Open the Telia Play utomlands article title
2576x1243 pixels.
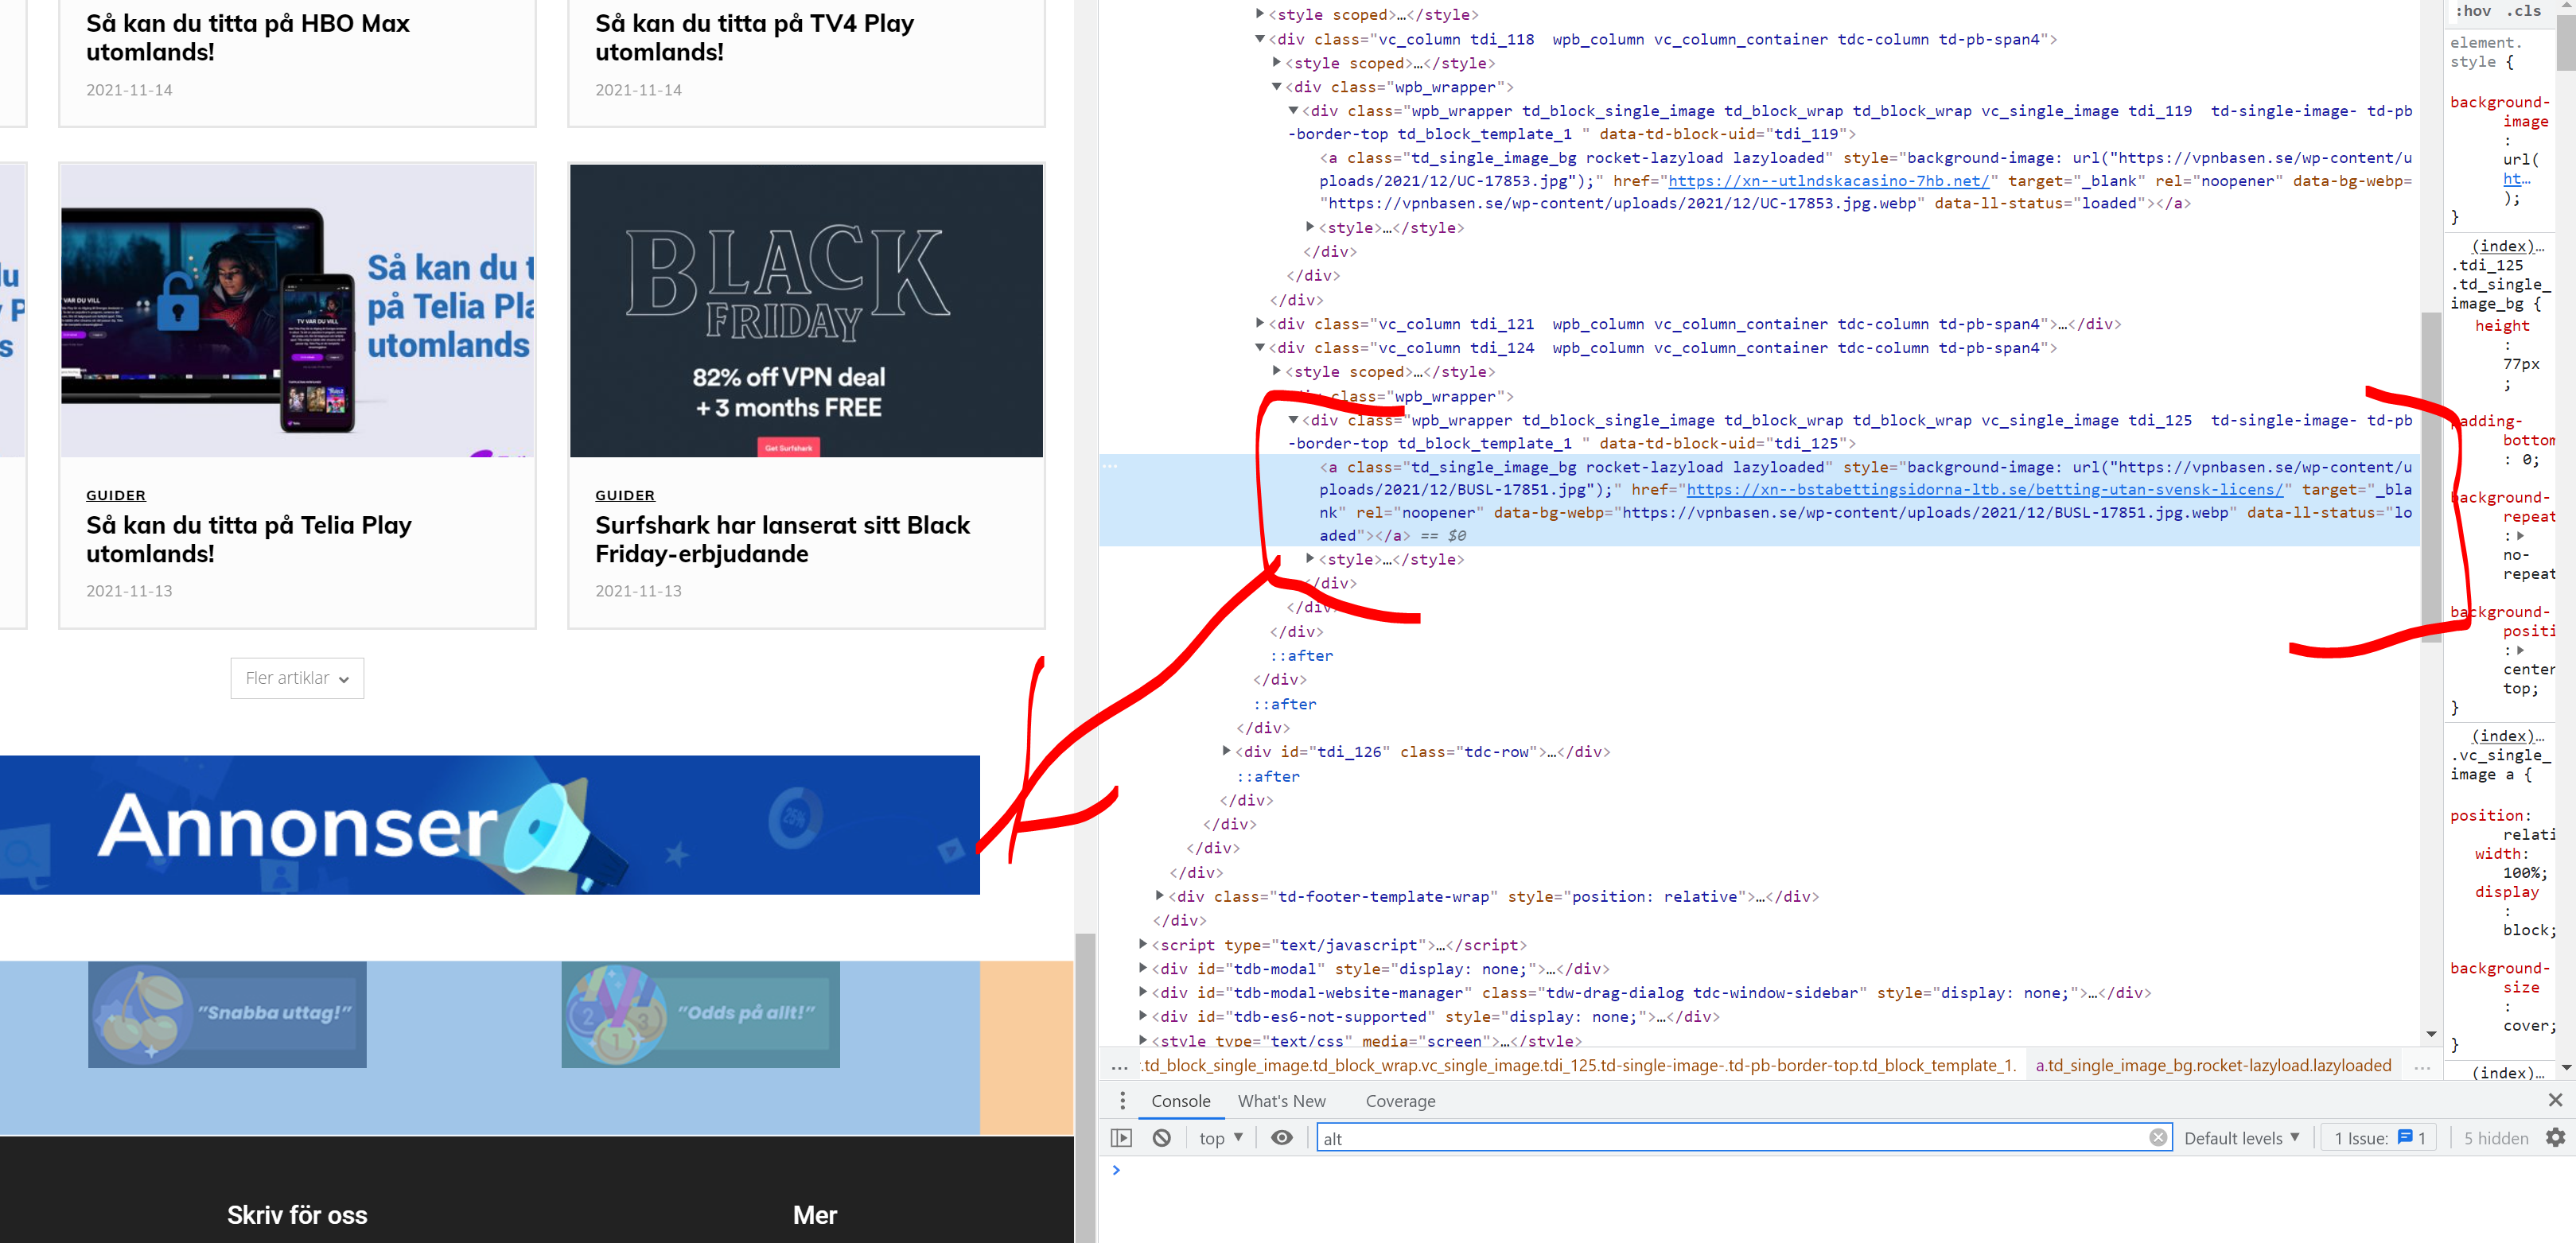[x=249, y=539]
